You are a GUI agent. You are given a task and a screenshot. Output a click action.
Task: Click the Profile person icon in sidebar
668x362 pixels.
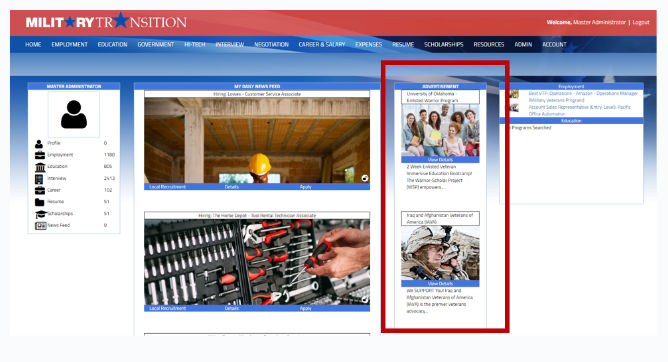click(39, 144)
